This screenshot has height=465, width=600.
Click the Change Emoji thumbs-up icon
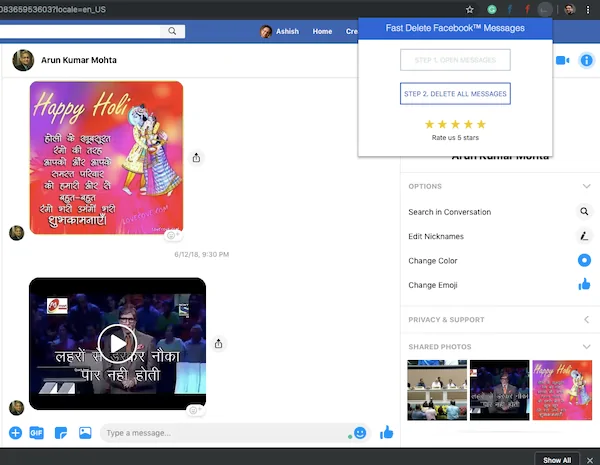pos(584,284)
